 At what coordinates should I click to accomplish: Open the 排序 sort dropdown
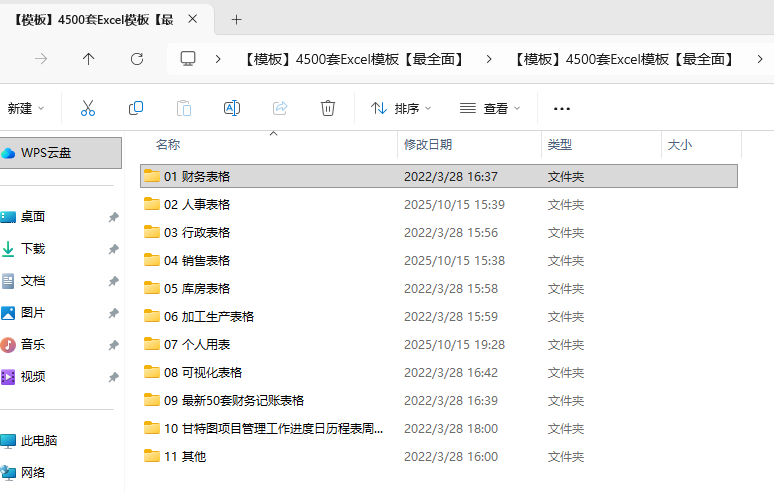tap(401, 108)
